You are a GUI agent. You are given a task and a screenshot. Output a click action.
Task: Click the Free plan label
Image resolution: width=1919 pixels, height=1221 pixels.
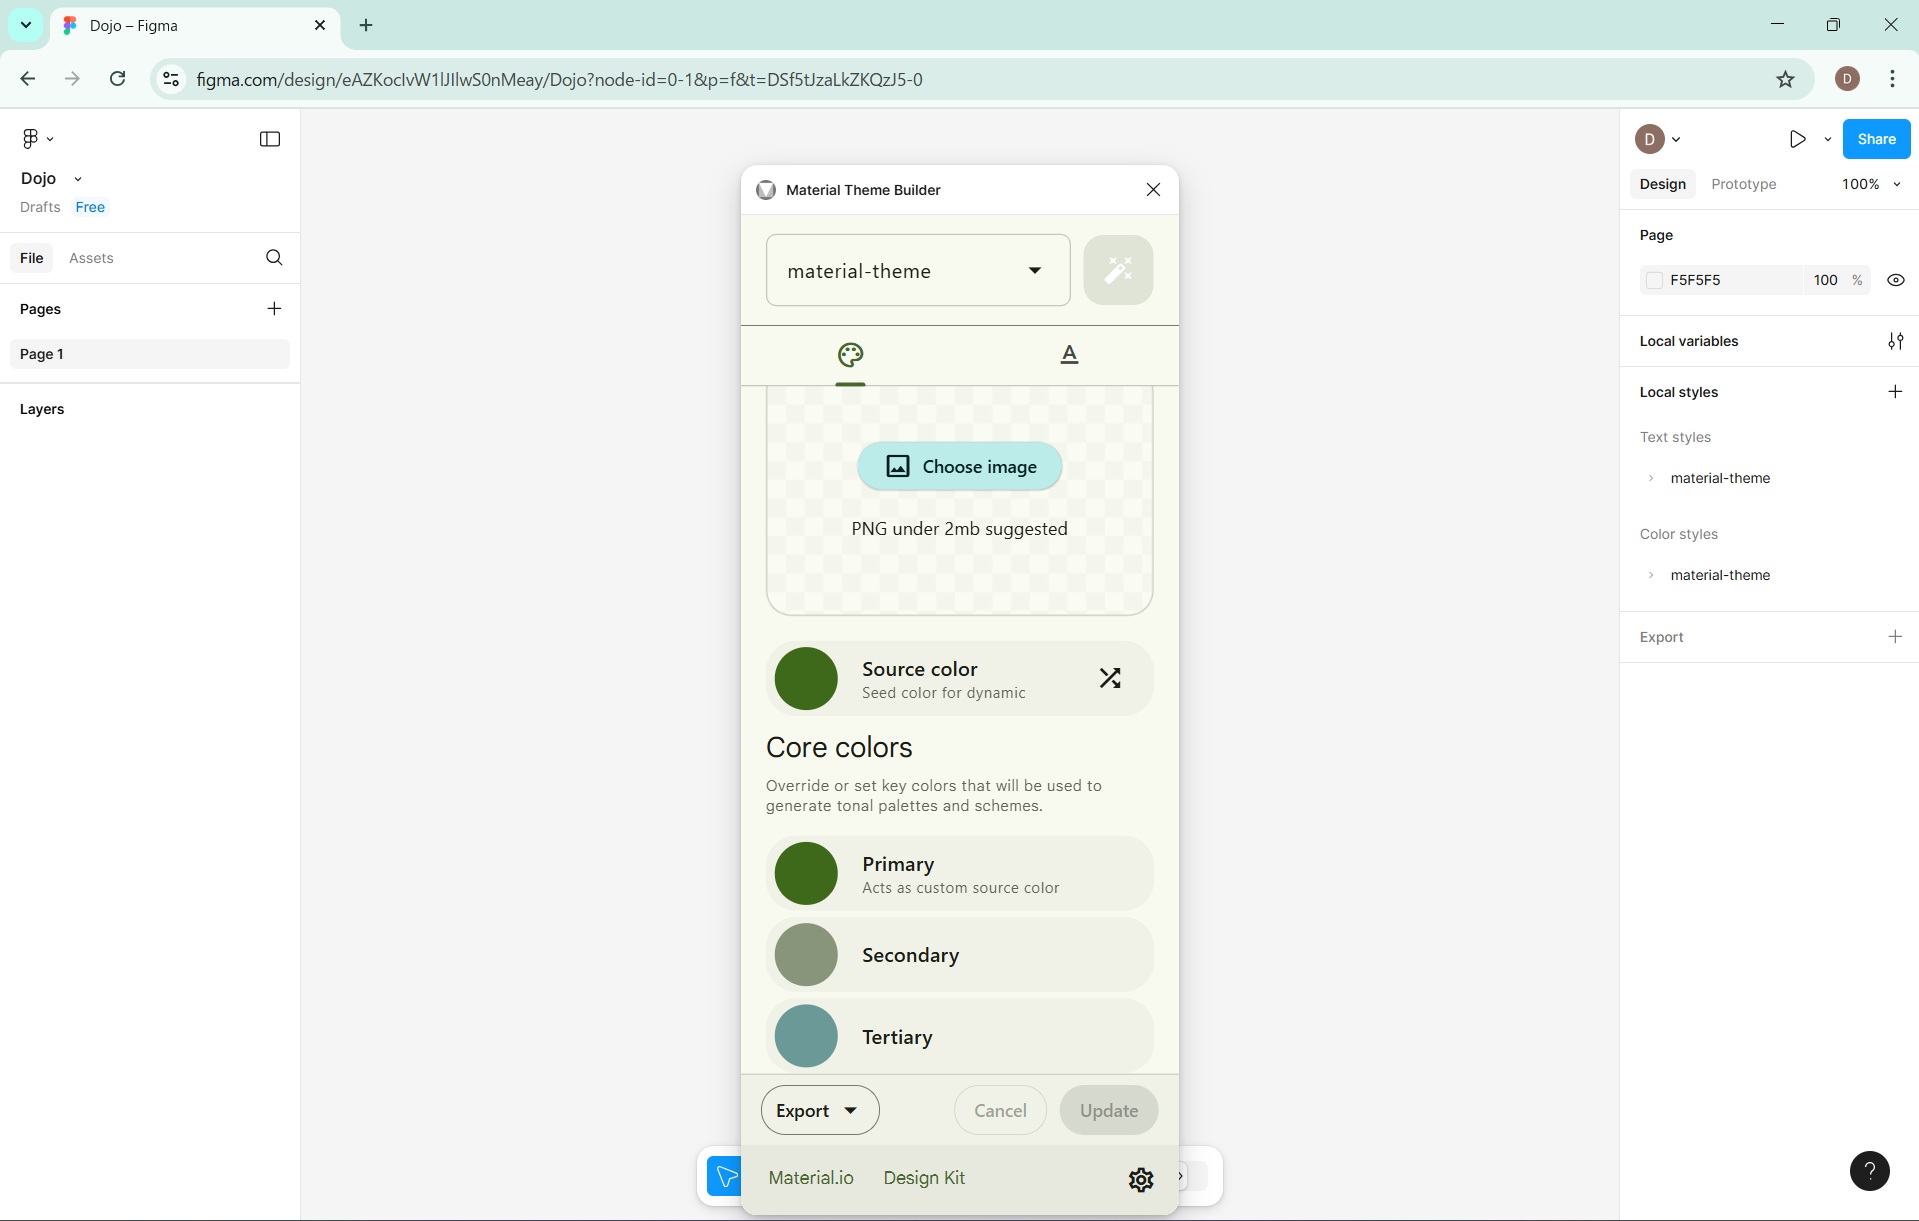tap(90, 207)
